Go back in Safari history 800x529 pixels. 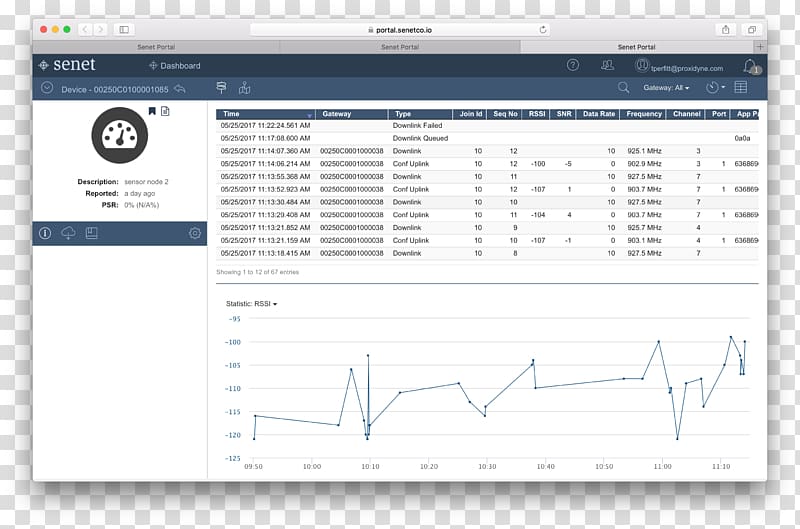click(85, 30)
